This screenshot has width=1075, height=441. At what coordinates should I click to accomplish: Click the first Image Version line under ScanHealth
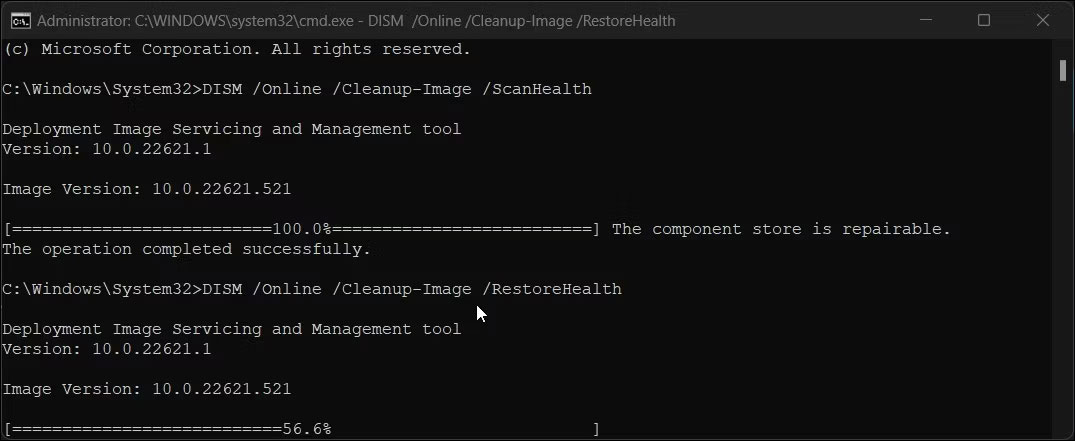tap(146, 189)
